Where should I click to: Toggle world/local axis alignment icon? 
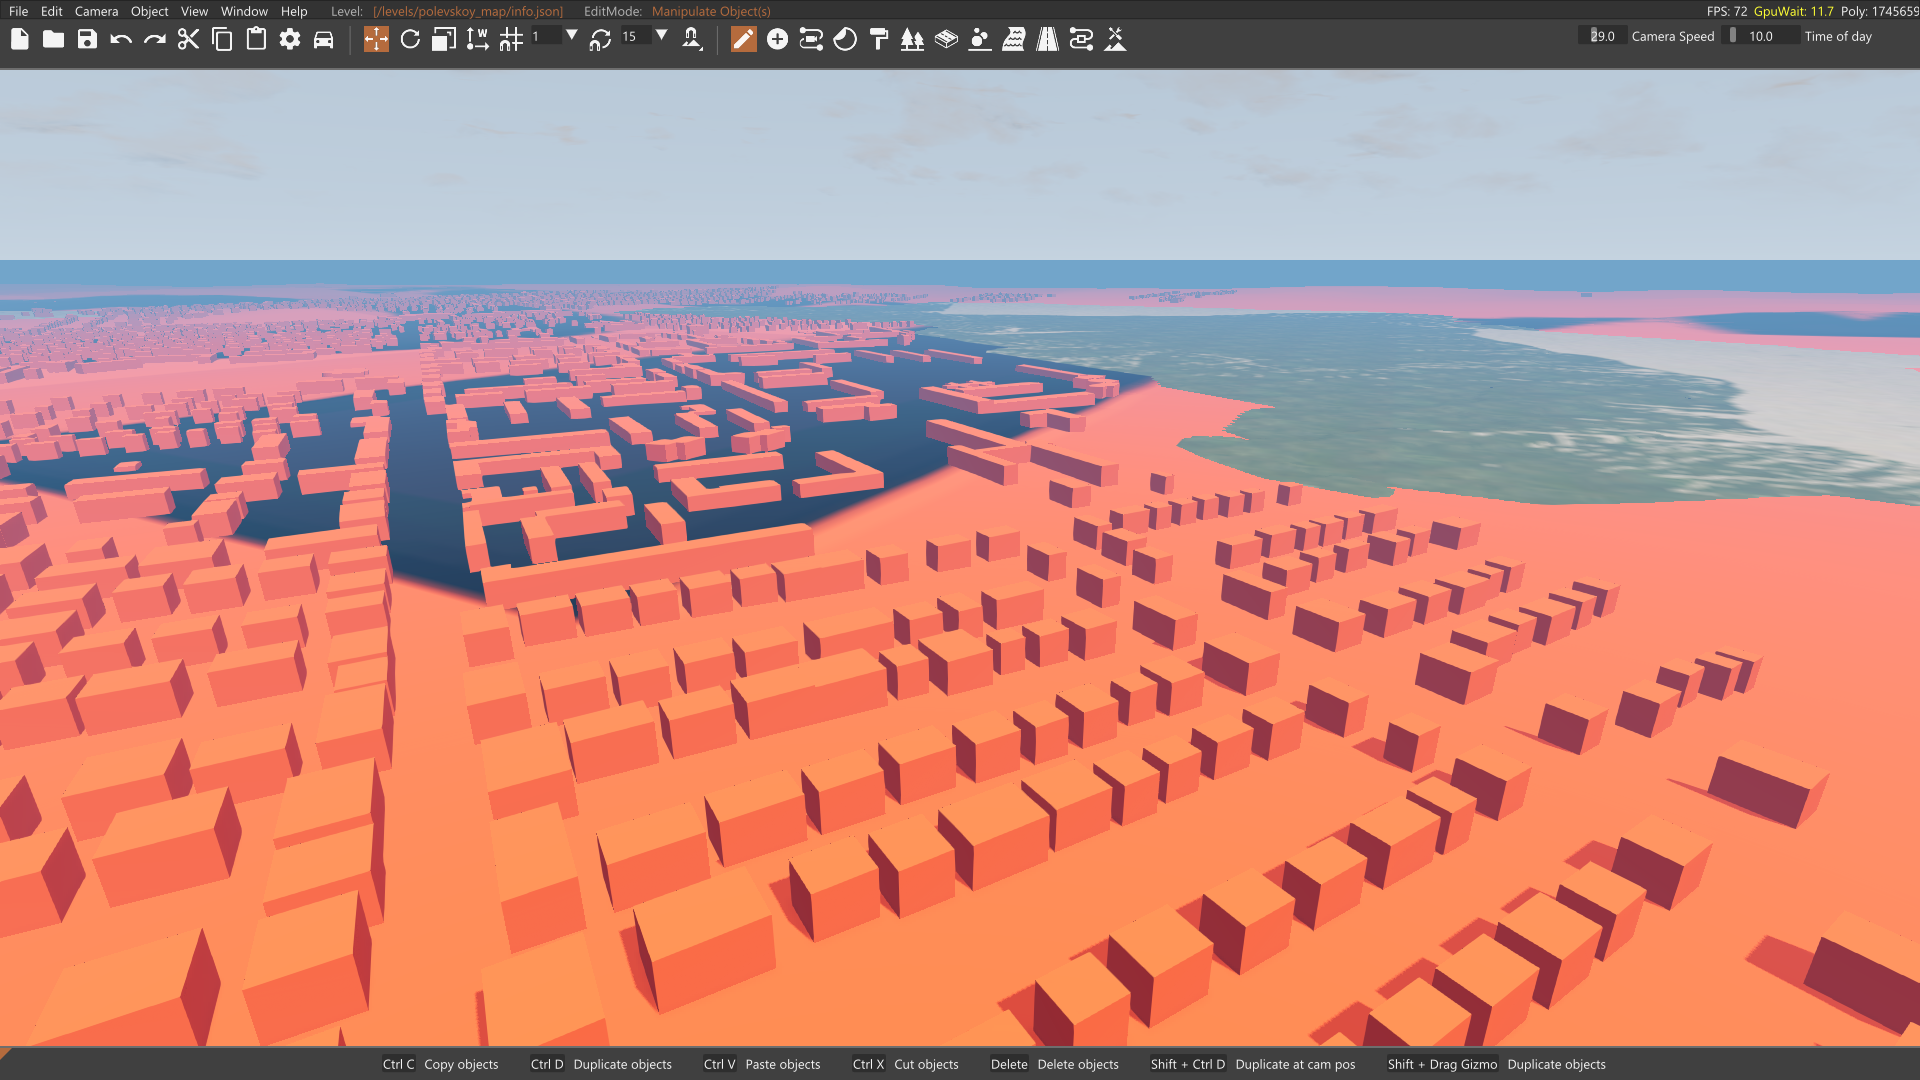(477, 39)
